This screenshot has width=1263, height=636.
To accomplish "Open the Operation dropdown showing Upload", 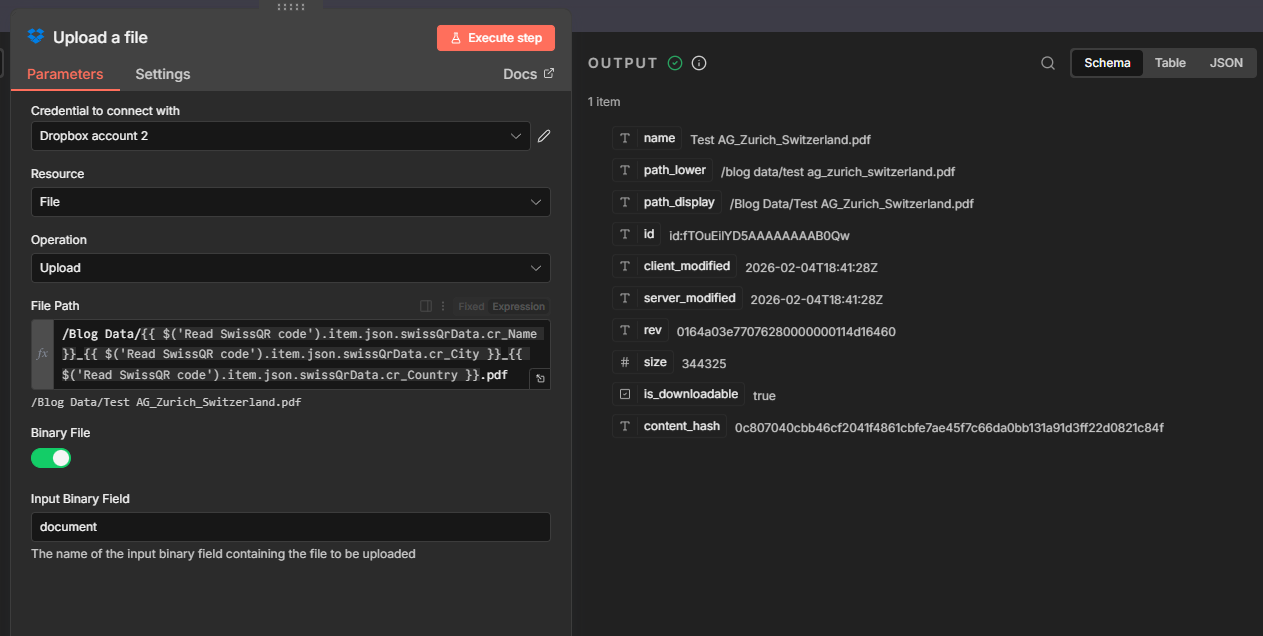I will click(x=290, y=267).
